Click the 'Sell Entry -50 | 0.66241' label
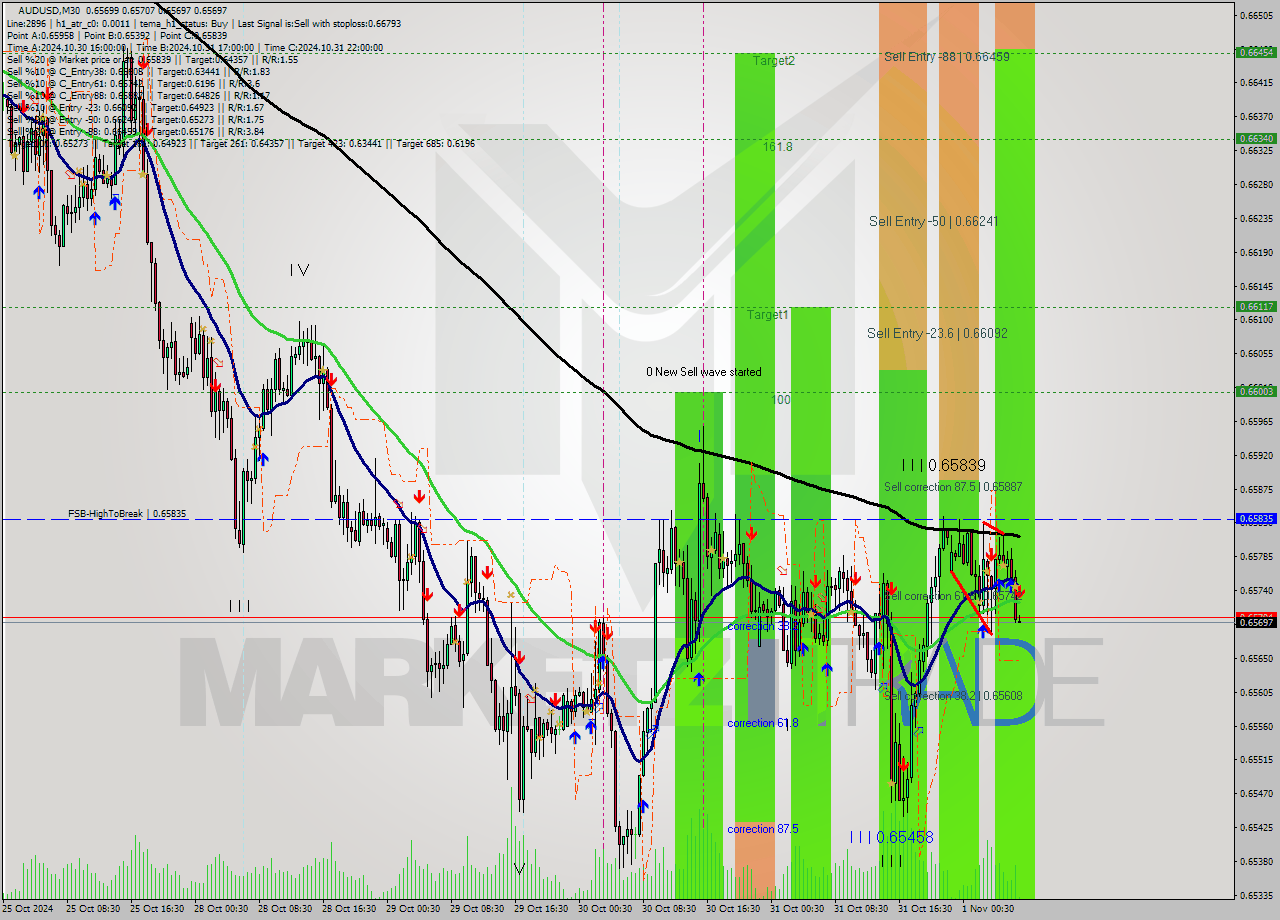Viewport: 1280px width, 920px height. [933, 221]
